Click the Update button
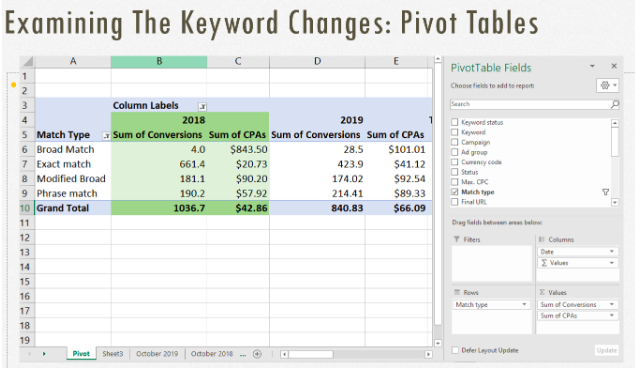This screenshot has height=368, width=635. tap(606, 350)
